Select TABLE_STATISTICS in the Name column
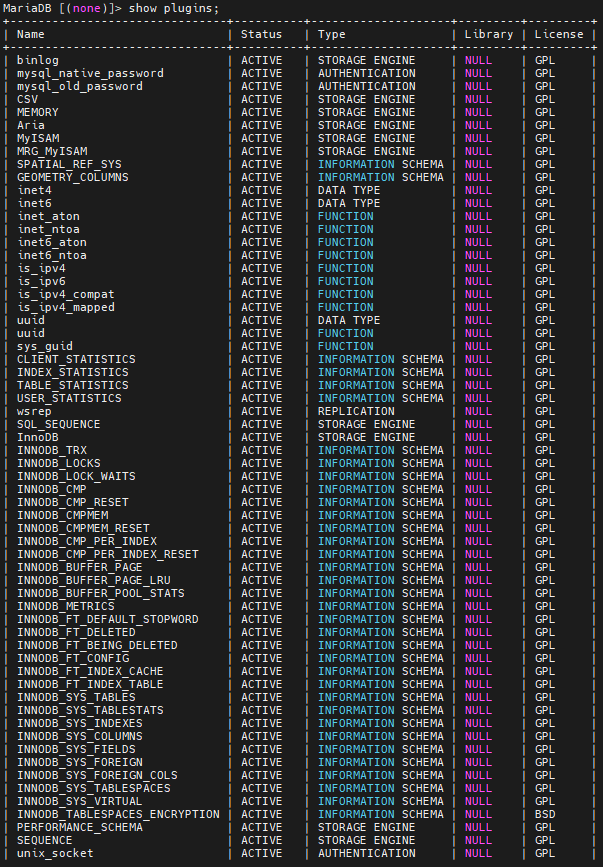Image resolution: width=603 pixels, height=867 pixels. 72,385
